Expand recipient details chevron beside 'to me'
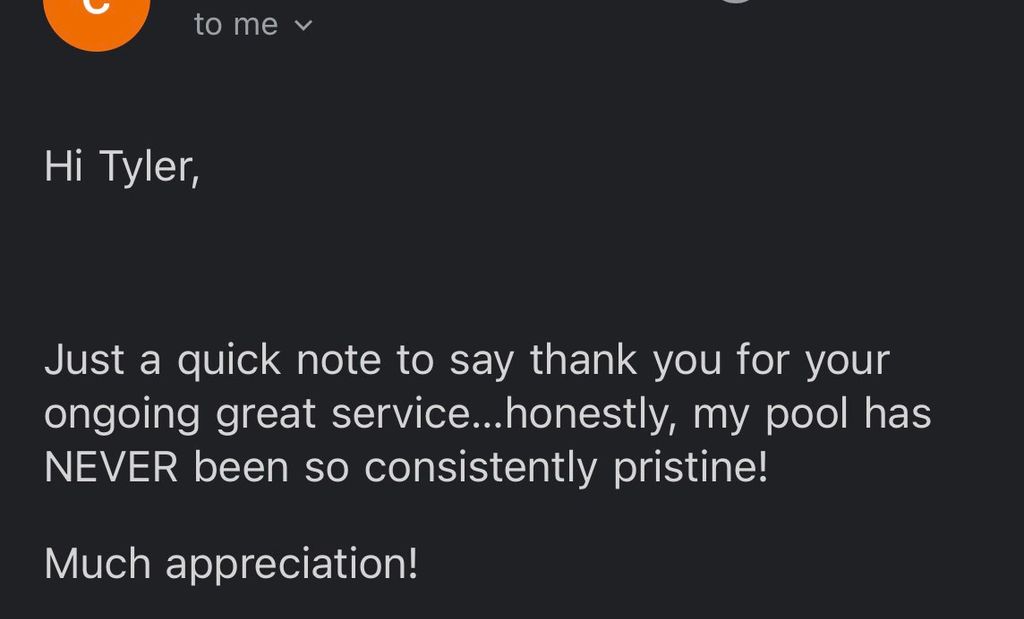Screen dimensions: 1024x619 pos(304,26)
